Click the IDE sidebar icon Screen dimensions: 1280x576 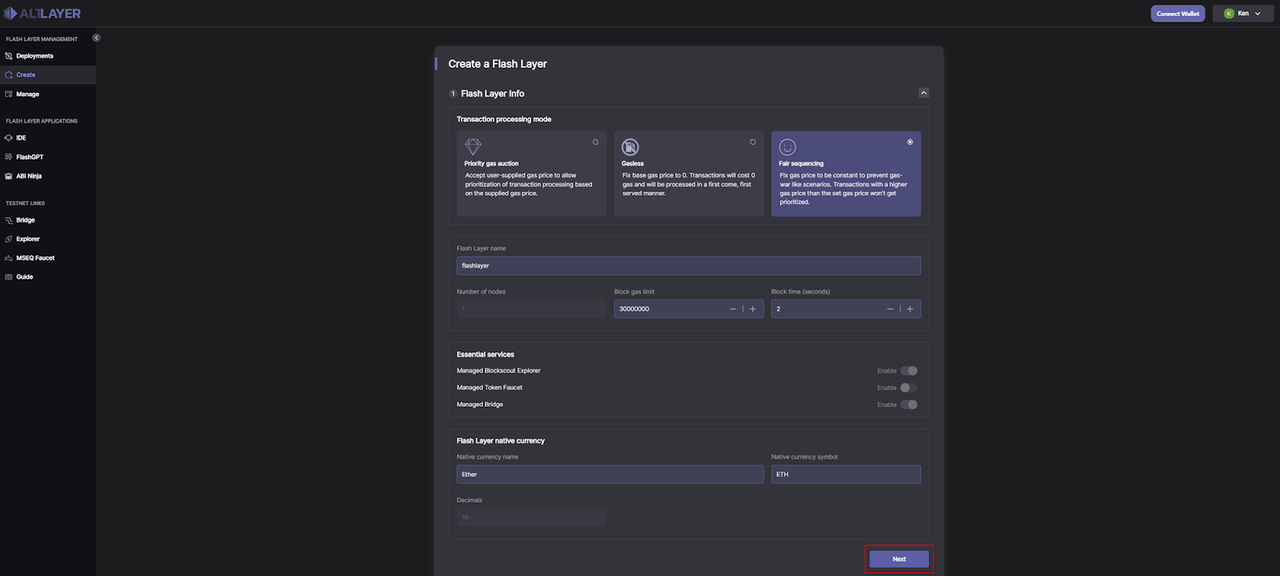pyautogui.click(x=9, y=138)
